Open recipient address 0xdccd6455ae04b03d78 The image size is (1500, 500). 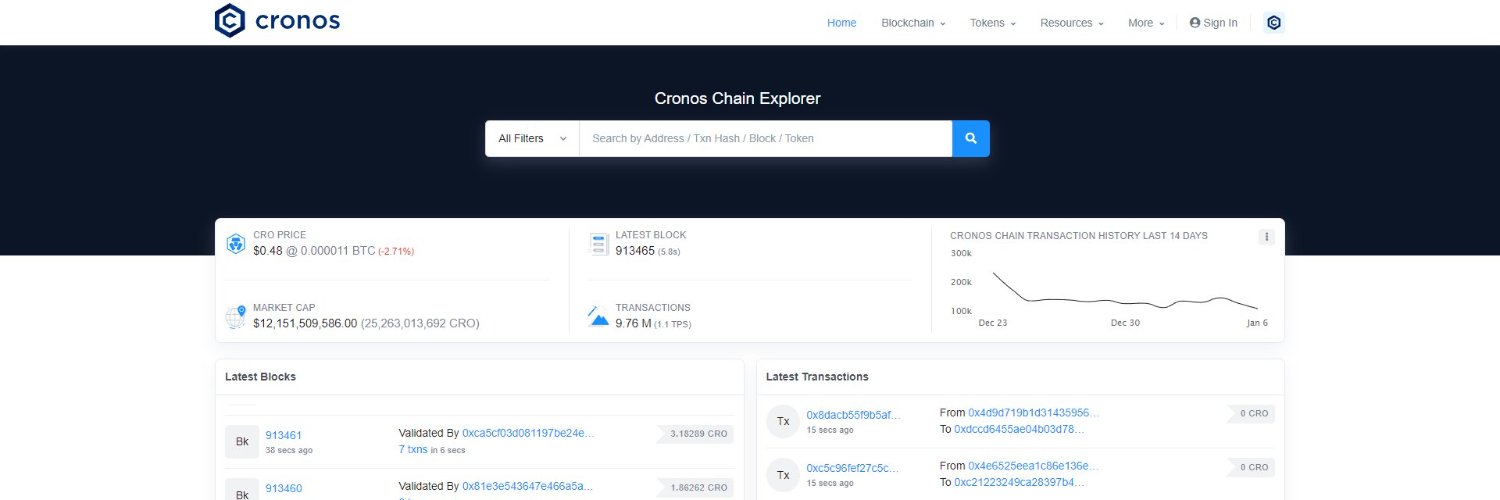[1019, 429]
